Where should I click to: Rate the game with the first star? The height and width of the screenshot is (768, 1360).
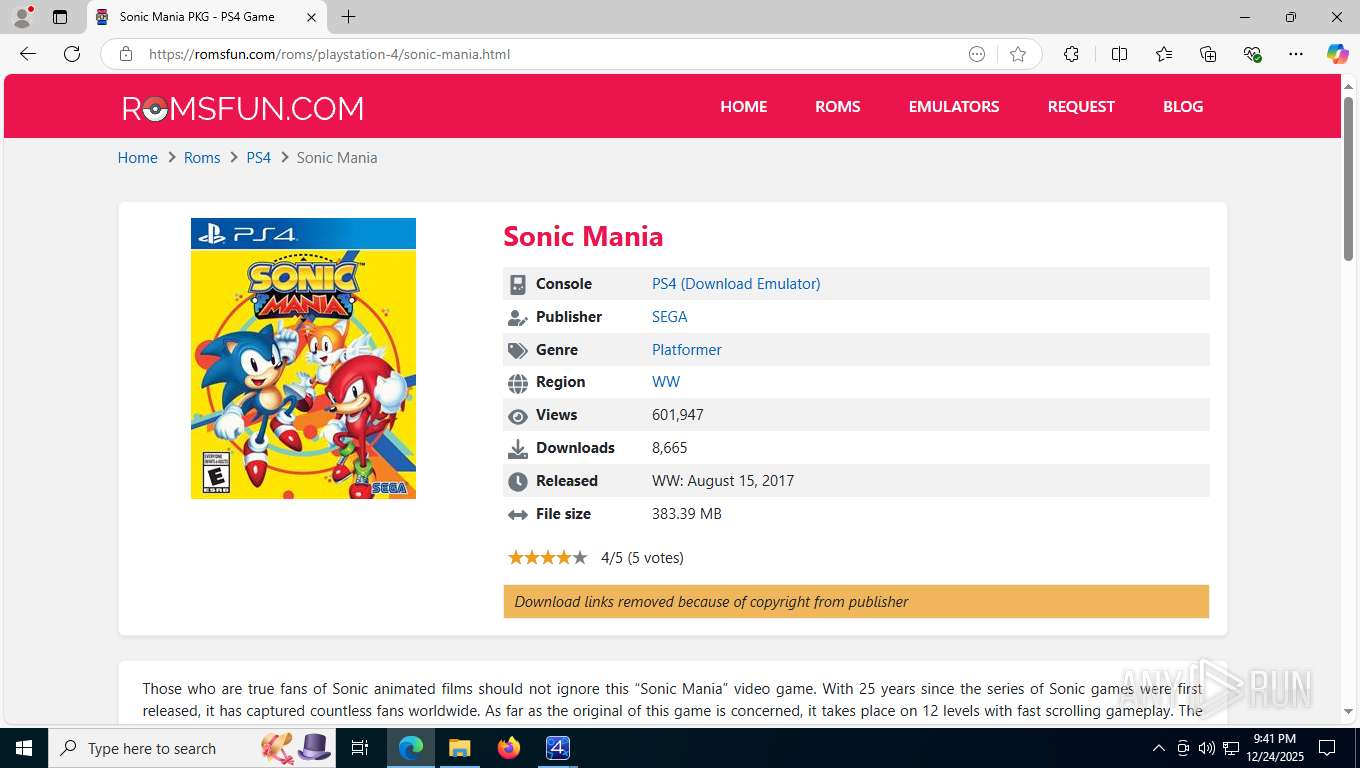click(516, 557)
